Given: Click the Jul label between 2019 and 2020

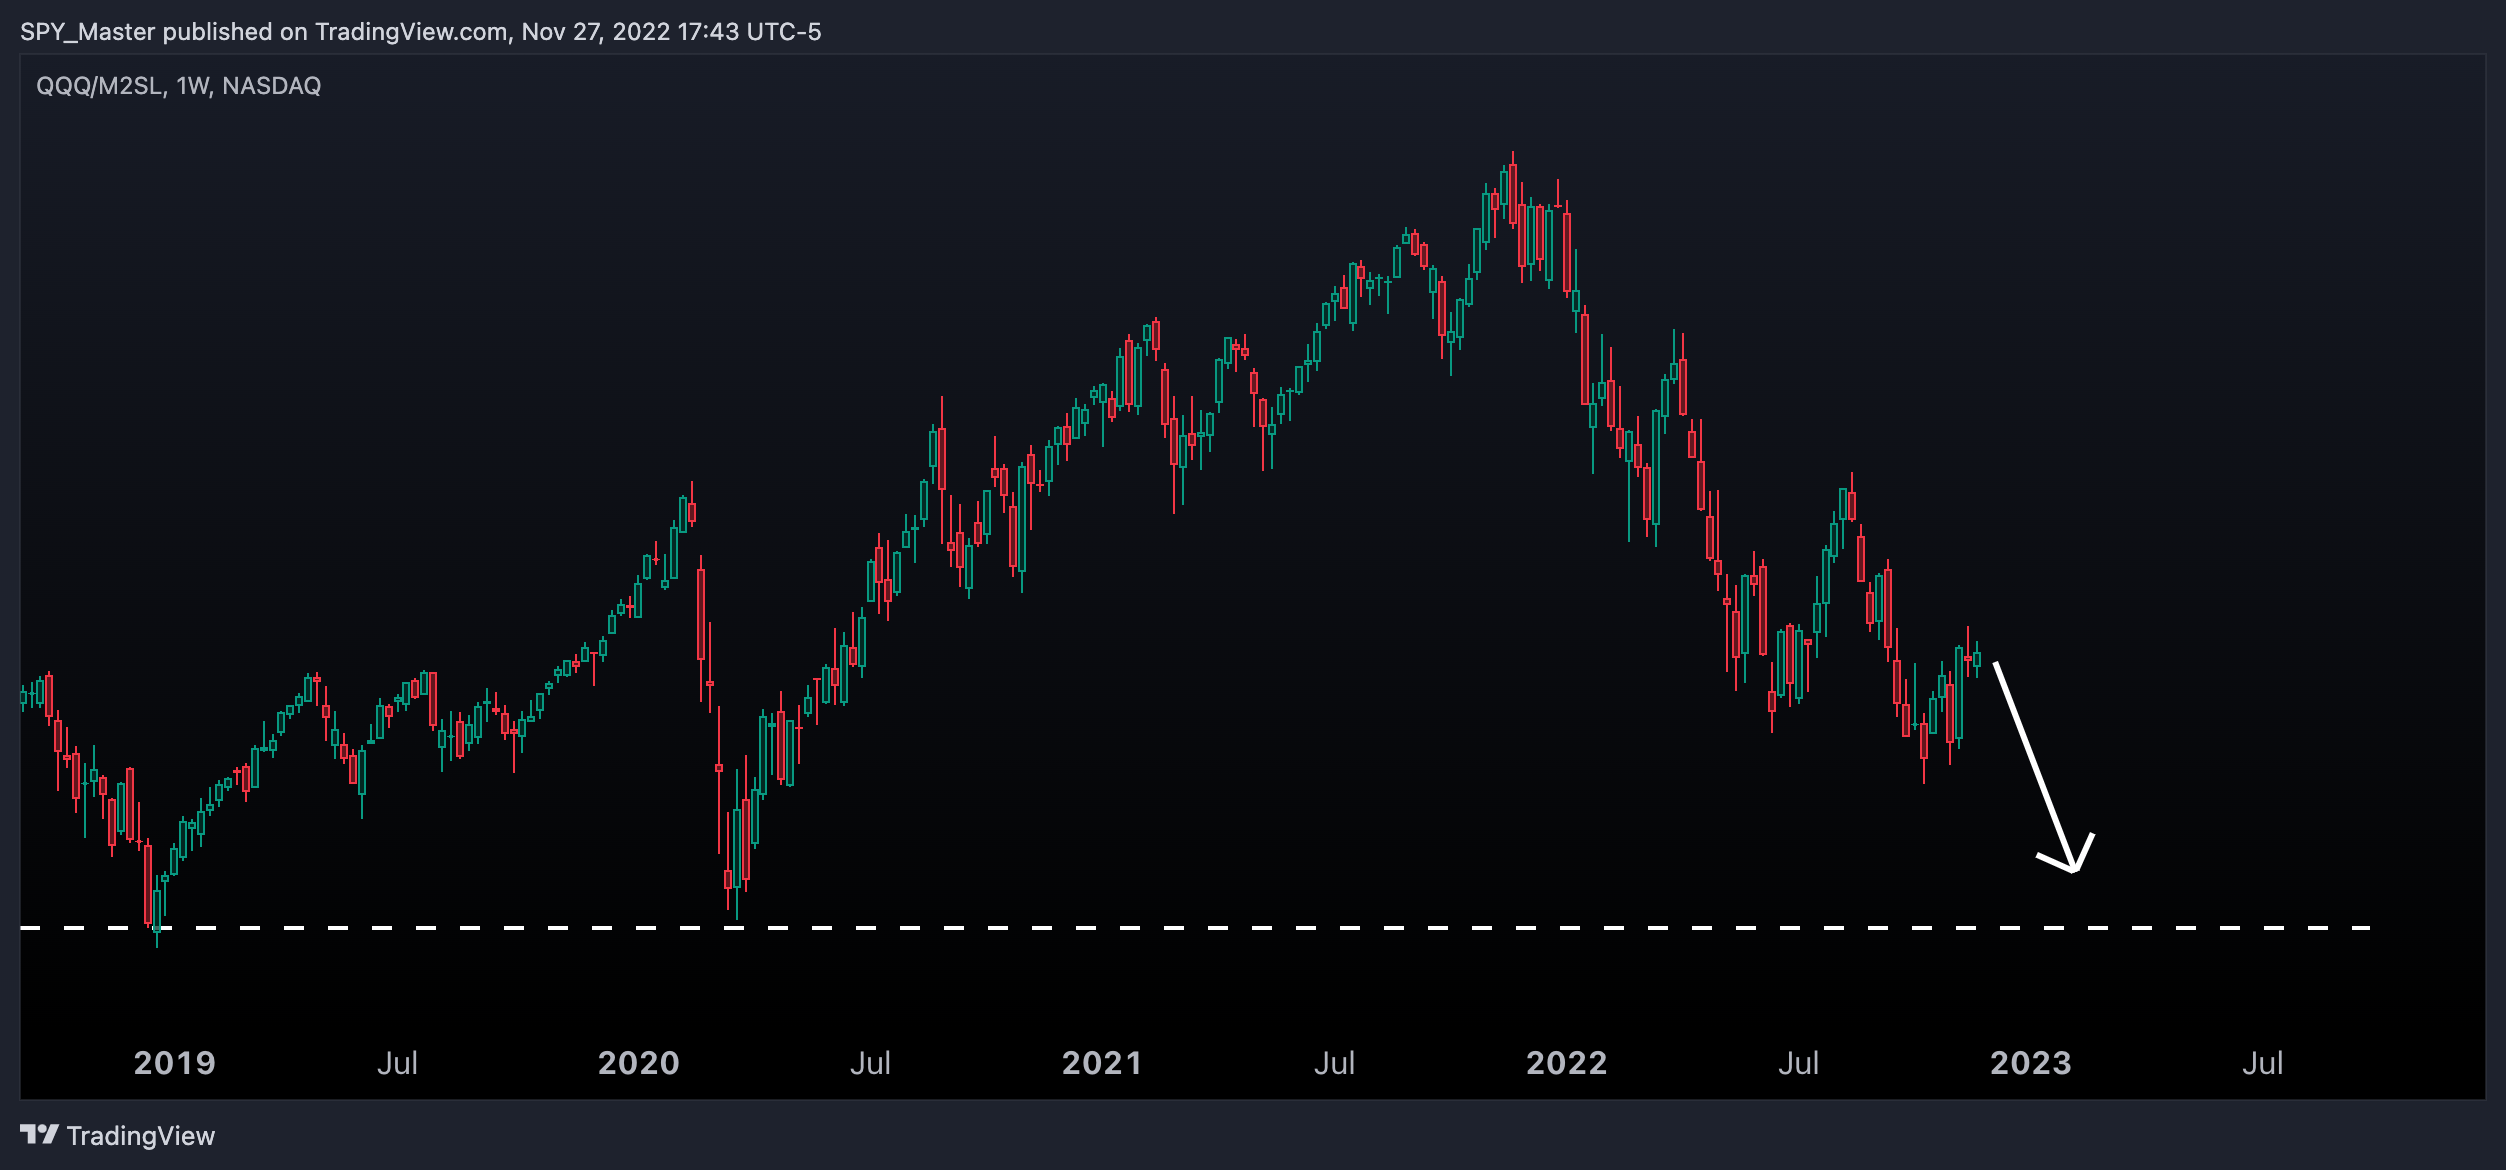Looking at the screenshot, I should click(397, 1063).
